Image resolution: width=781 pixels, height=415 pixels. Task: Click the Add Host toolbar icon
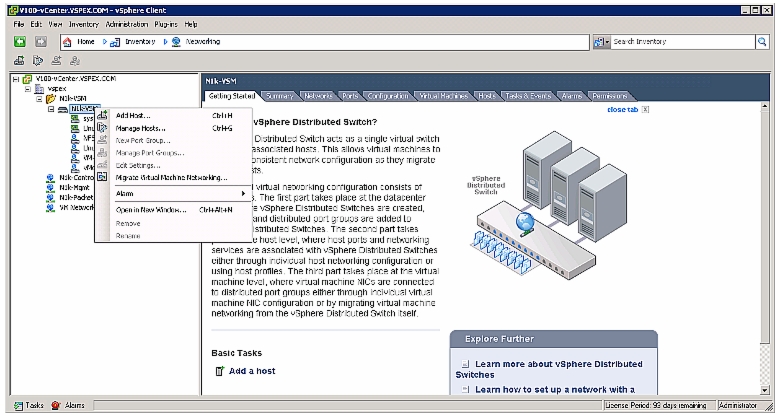click(19, 61)
